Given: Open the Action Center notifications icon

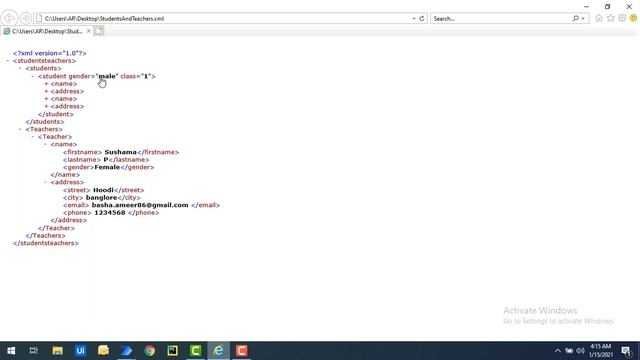Looking at the screenshot, I should 627,351.
